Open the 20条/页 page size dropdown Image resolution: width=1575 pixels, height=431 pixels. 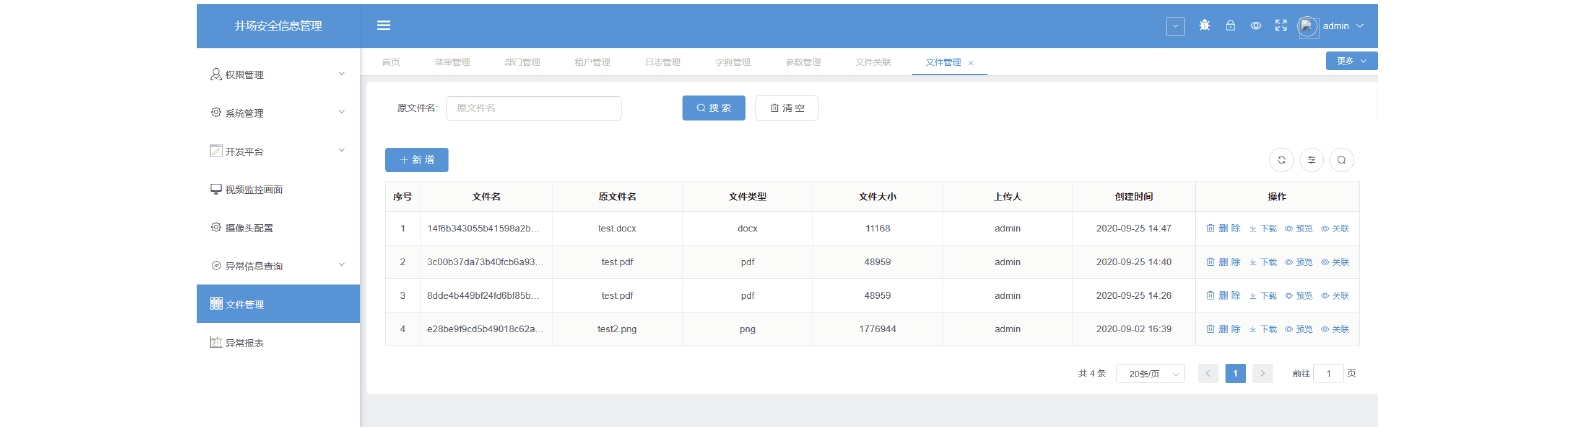tap(1151, 374)
